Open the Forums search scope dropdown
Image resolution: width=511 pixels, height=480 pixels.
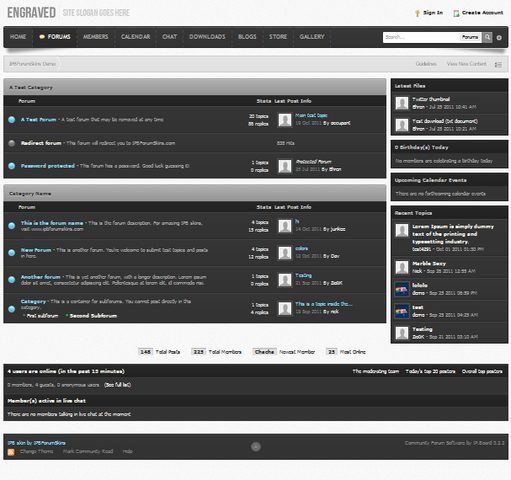(470, 37)
